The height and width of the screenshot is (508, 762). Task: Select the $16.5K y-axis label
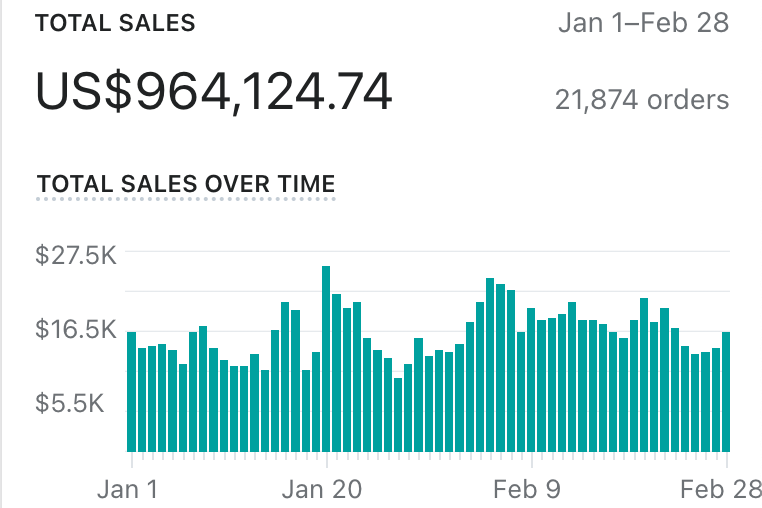pos(76,329)
